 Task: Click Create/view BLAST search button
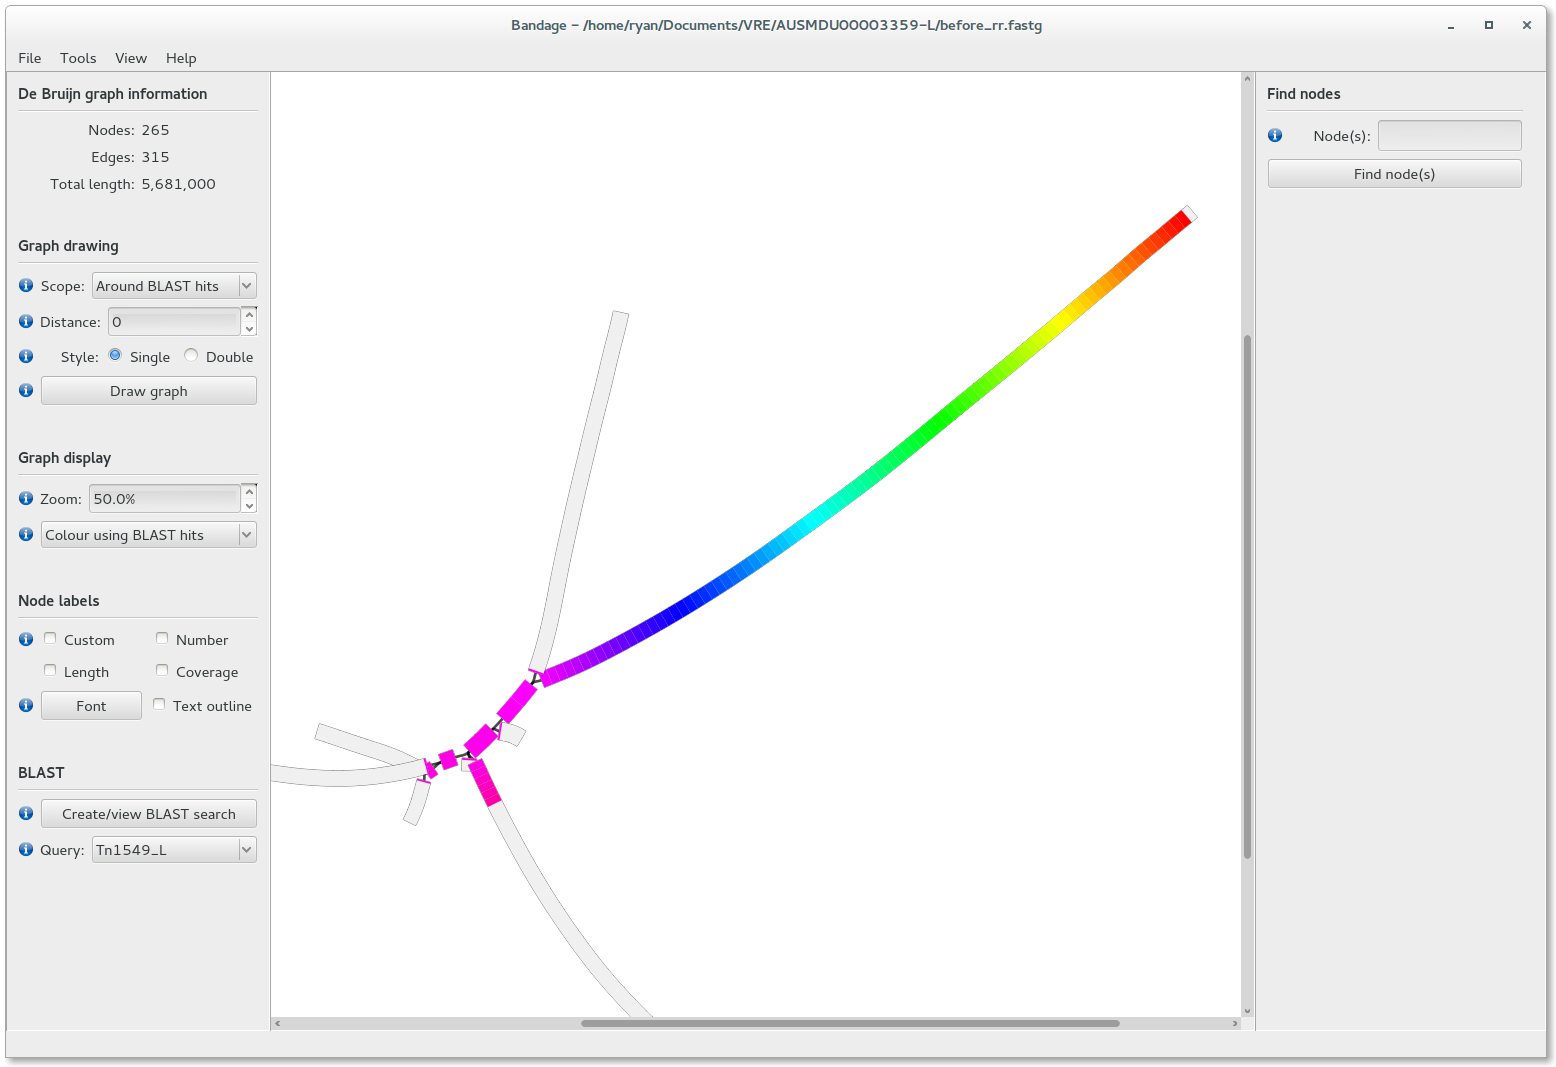[149, 814]
